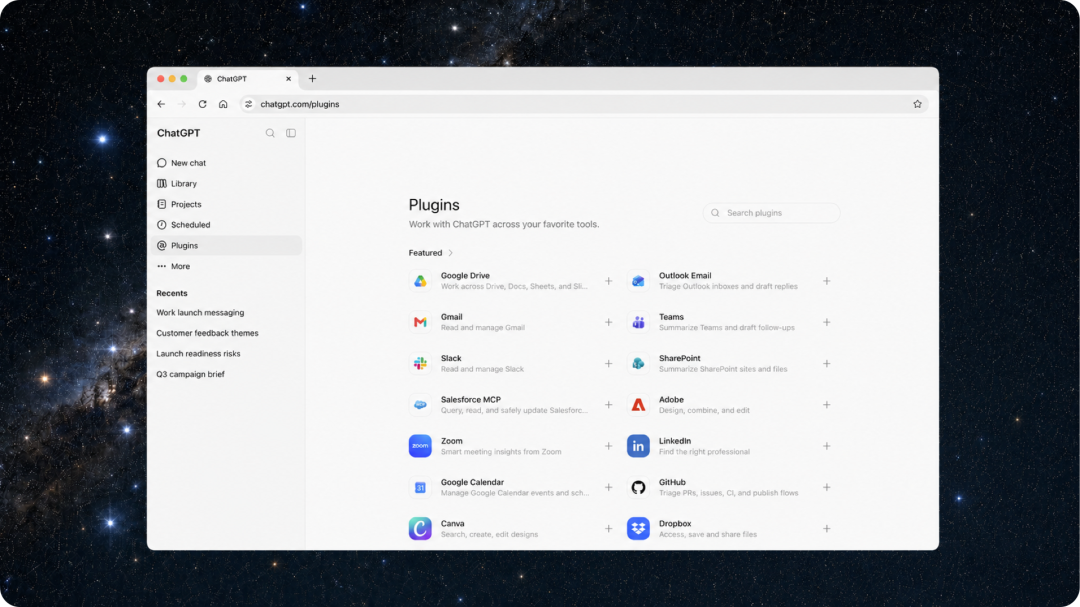Reload the page with refresh icon

202,104
